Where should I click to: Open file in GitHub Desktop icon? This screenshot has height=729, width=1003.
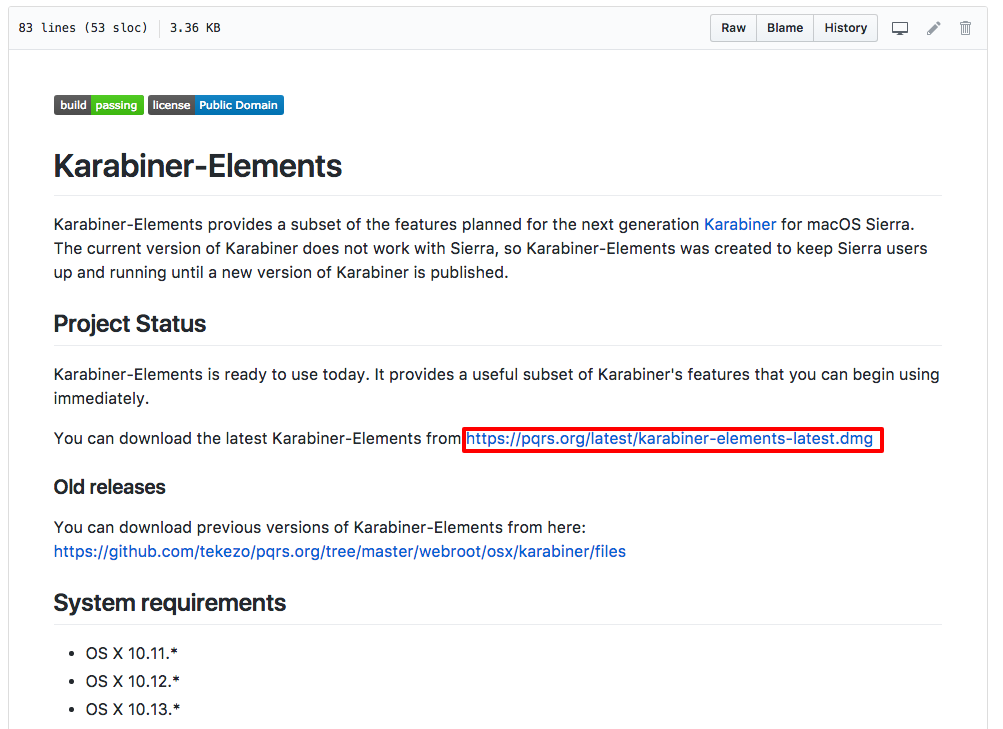[900, 28]
